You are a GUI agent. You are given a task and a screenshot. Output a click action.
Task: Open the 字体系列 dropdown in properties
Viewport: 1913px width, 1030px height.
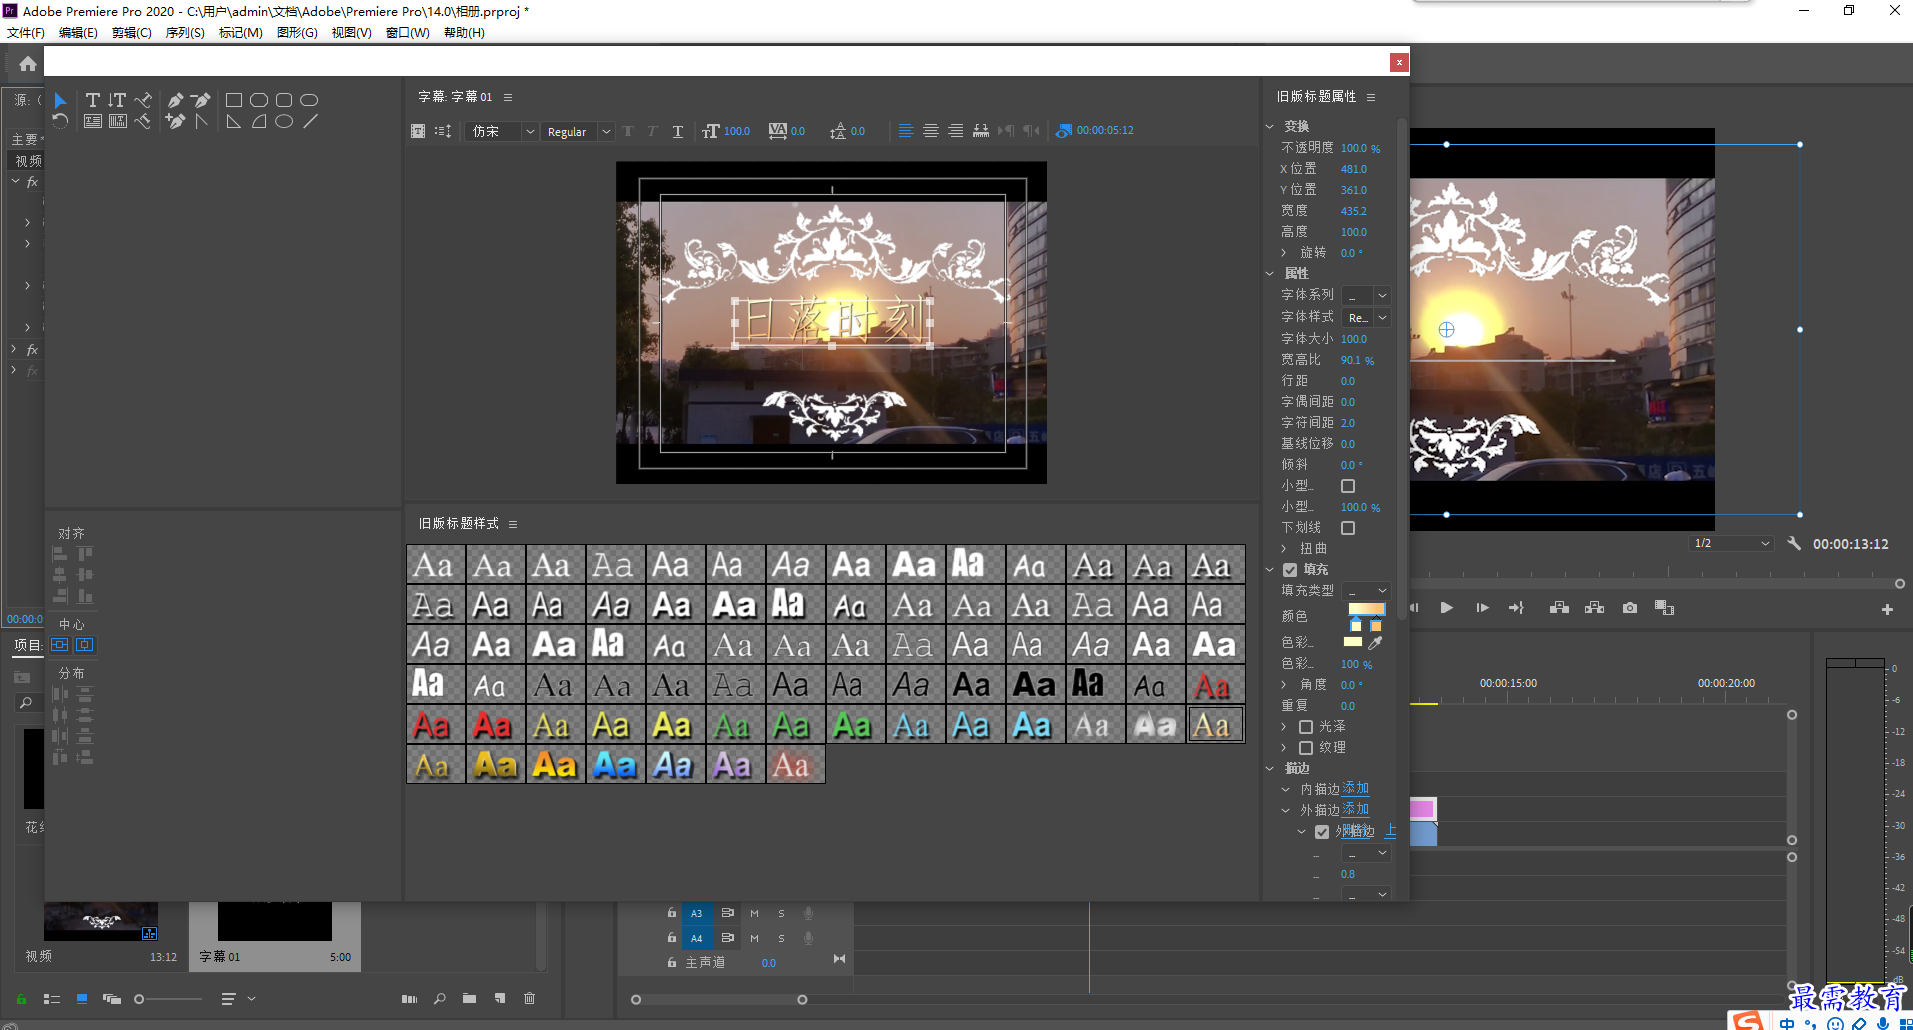pos(1366,296)
